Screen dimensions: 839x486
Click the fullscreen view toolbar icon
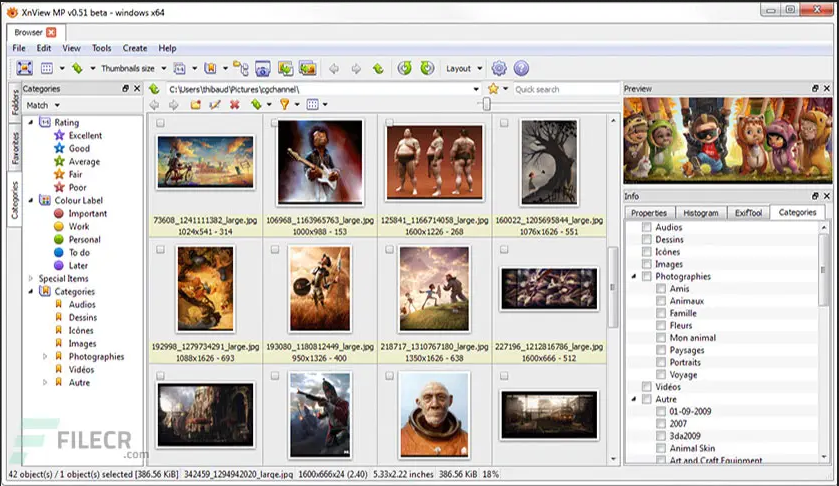pyautogui.click(x=25, y=69)
